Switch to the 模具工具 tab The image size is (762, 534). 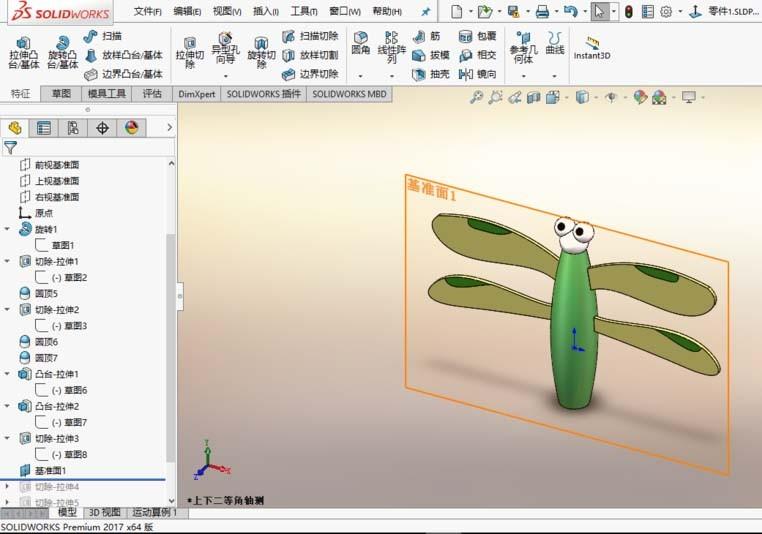pos(106,93)
